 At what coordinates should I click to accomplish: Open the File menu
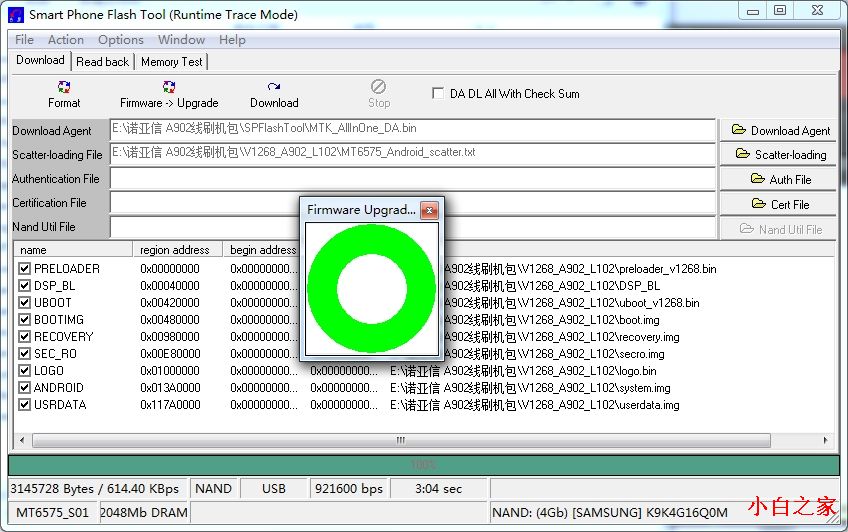(x=24, y=39)
